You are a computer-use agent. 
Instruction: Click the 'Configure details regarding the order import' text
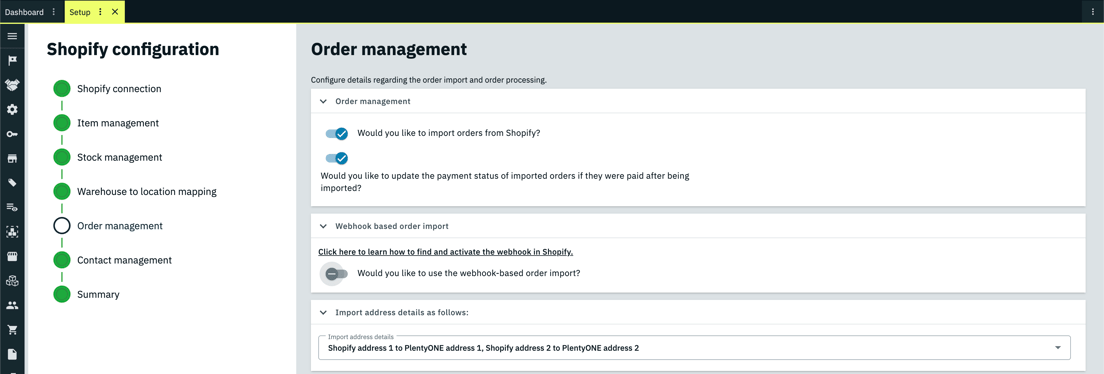[x=428, y=80]
